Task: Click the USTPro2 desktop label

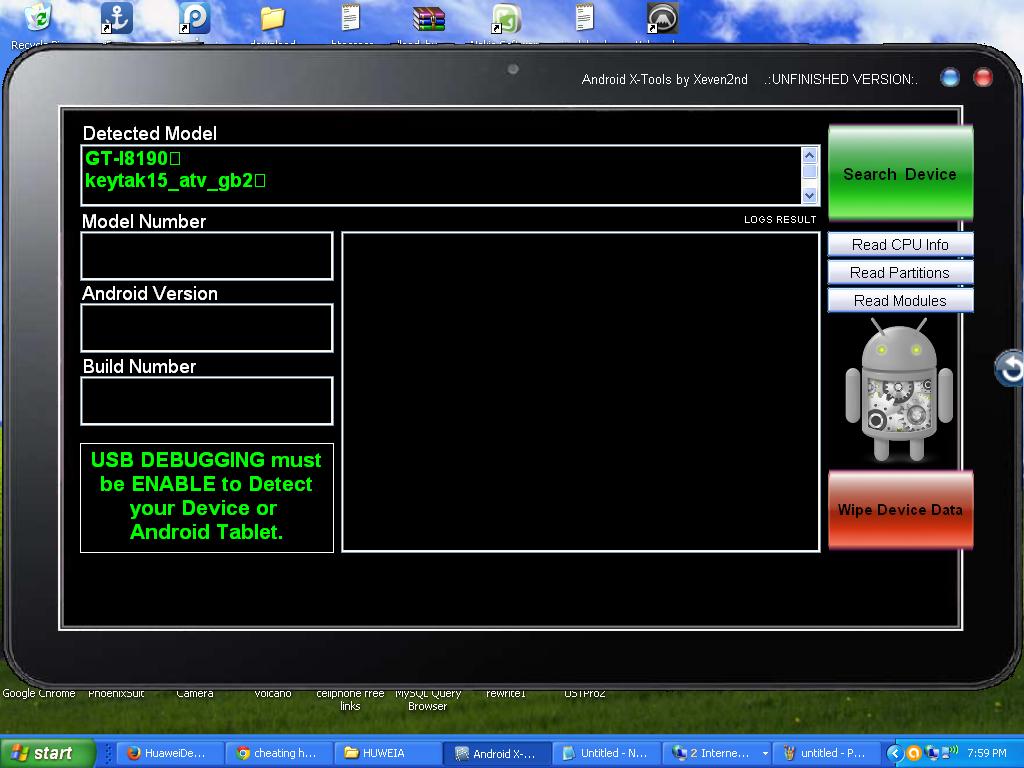Action: [x=584, y=694]
